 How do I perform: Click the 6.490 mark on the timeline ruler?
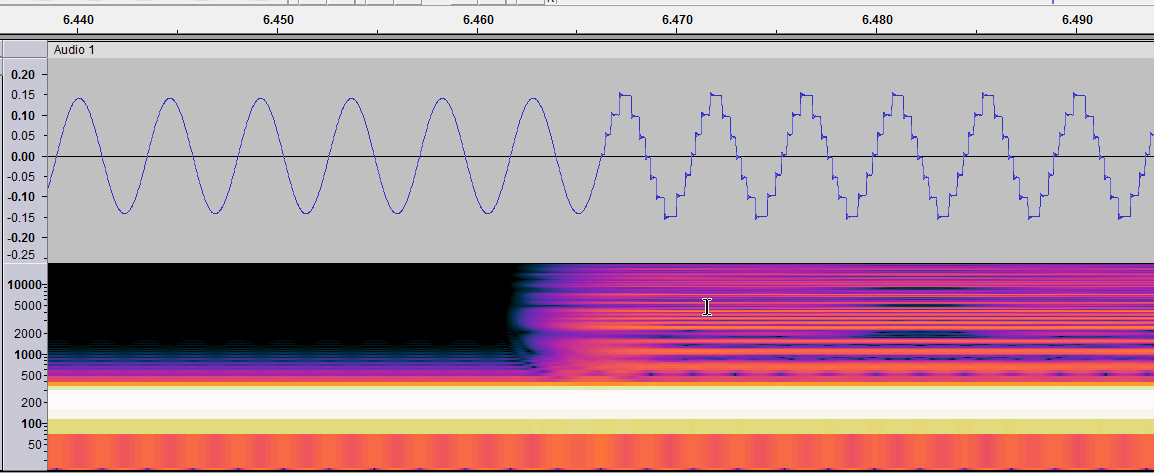coord(1076,20)
